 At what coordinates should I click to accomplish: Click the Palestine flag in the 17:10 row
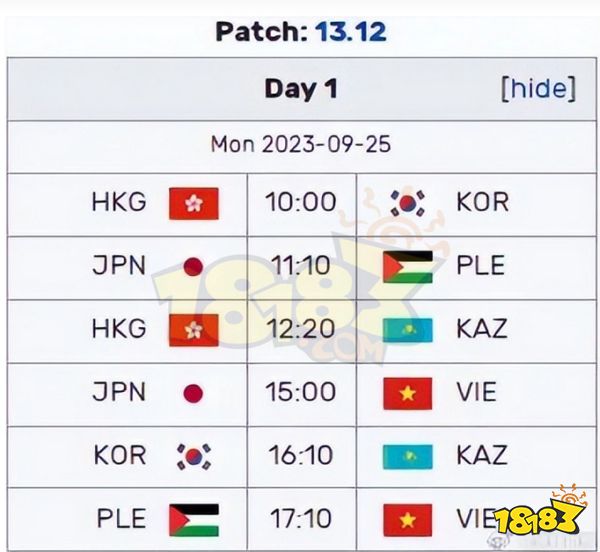(194, 519)
